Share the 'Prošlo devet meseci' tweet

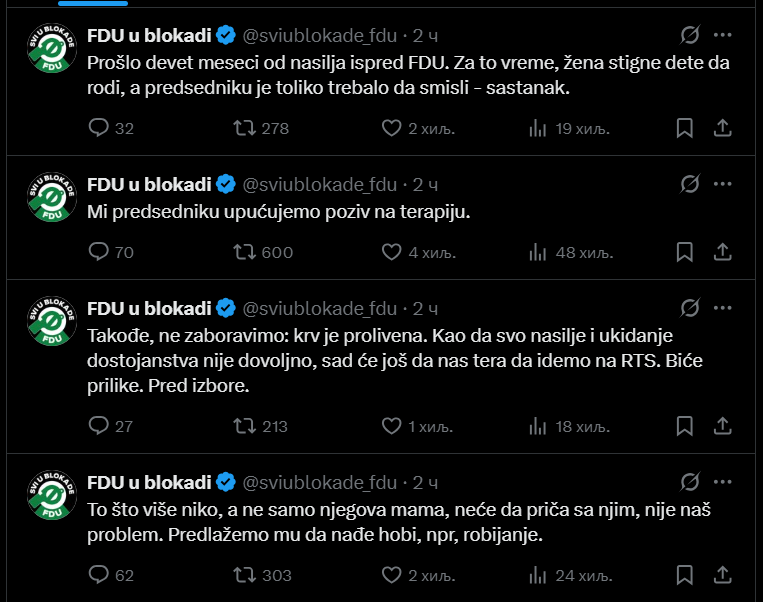(x=723, y=128)
